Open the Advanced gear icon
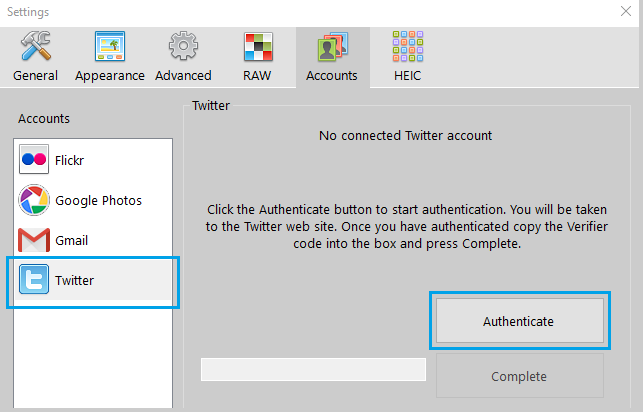This screenshot has height=412, width=643. tap(183, 46)
